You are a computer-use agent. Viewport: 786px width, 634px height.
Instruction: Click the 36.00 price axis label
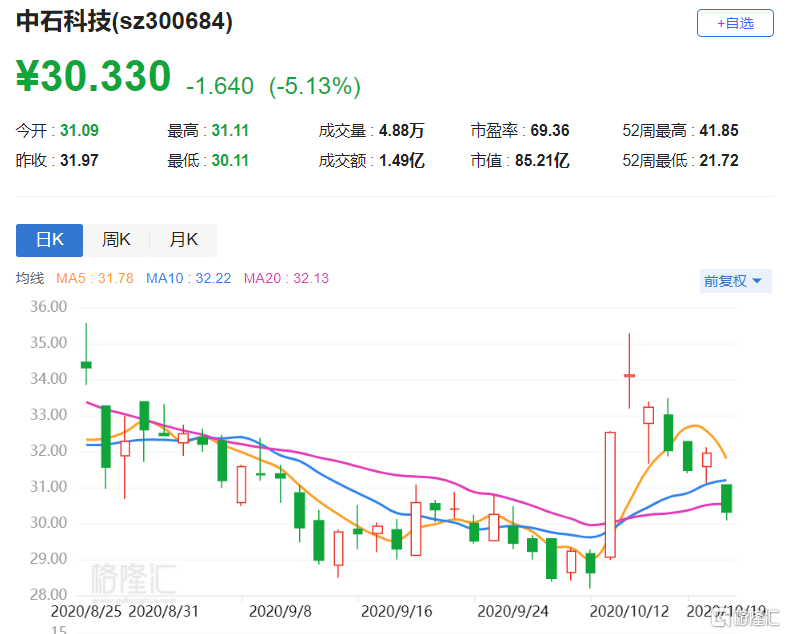click(48, 307)
